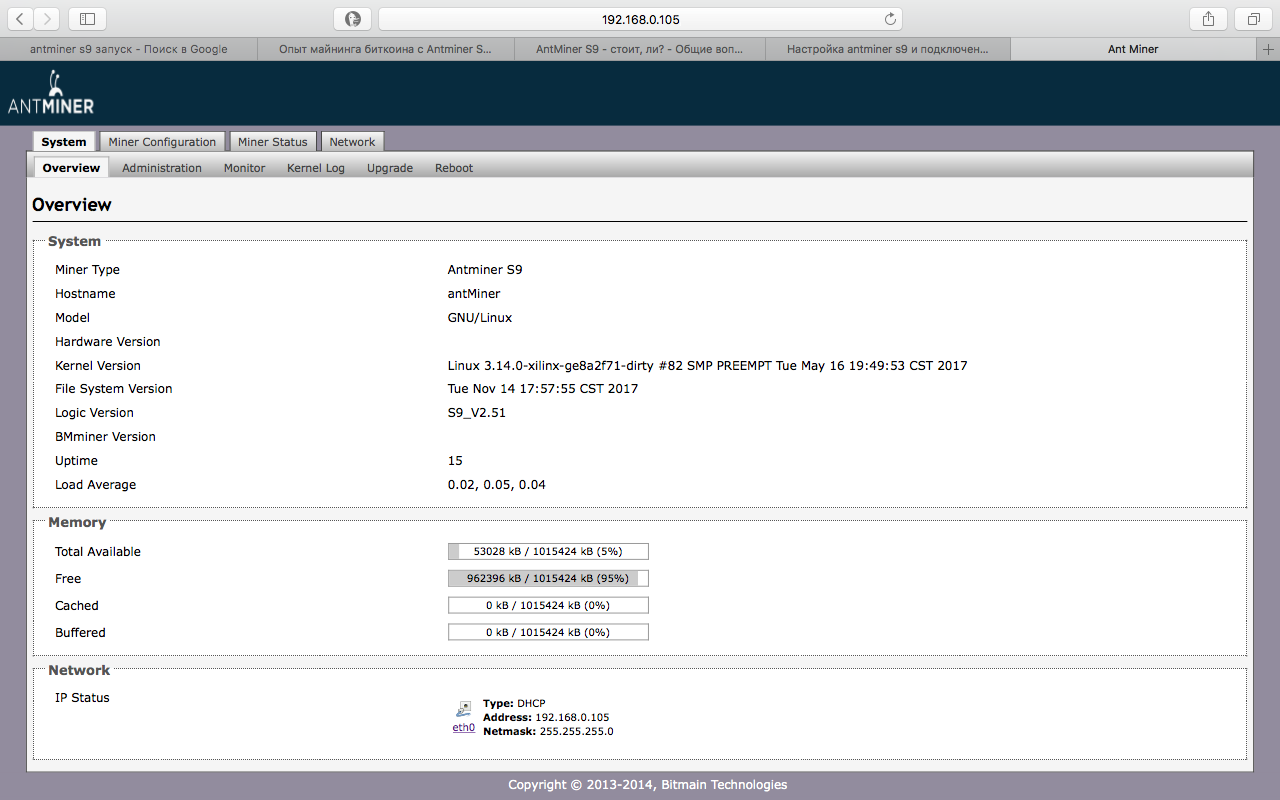Click the reload page icon in address bar
Viewport: 1280px width, 800px height.
pyautogui.click(x=890, y=19)
